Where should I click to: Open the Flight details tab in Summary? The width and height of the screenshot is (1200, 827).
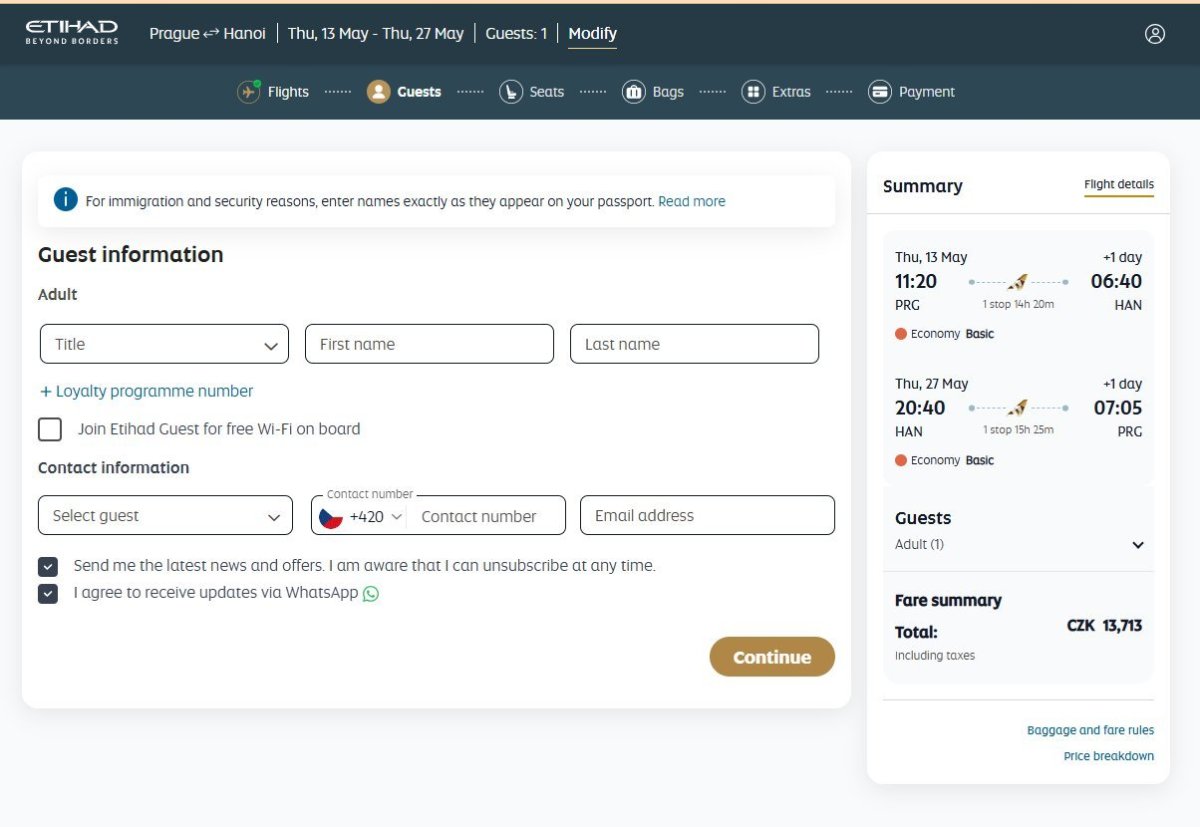click(1119, 185)
